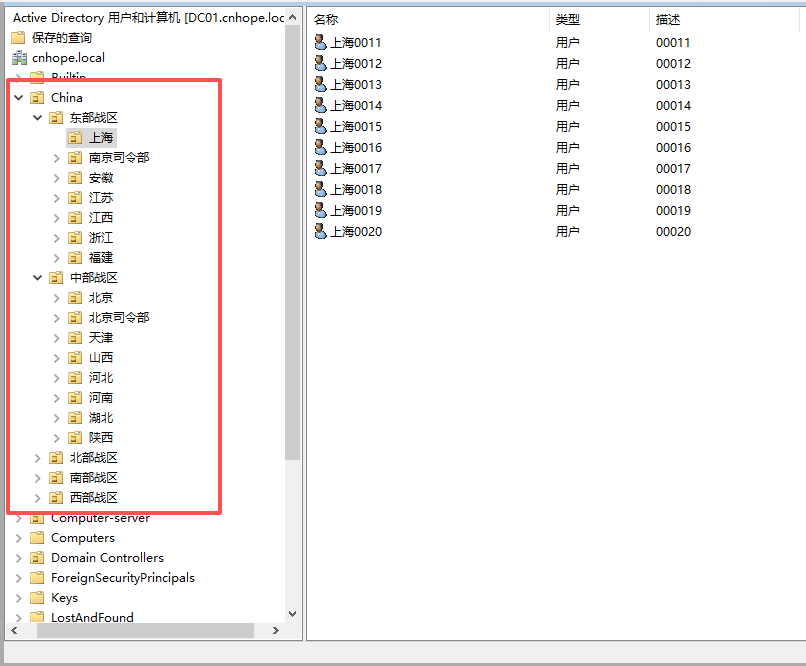
Task: Click the folder icon of 保存的查询
Action: [19, 38]
